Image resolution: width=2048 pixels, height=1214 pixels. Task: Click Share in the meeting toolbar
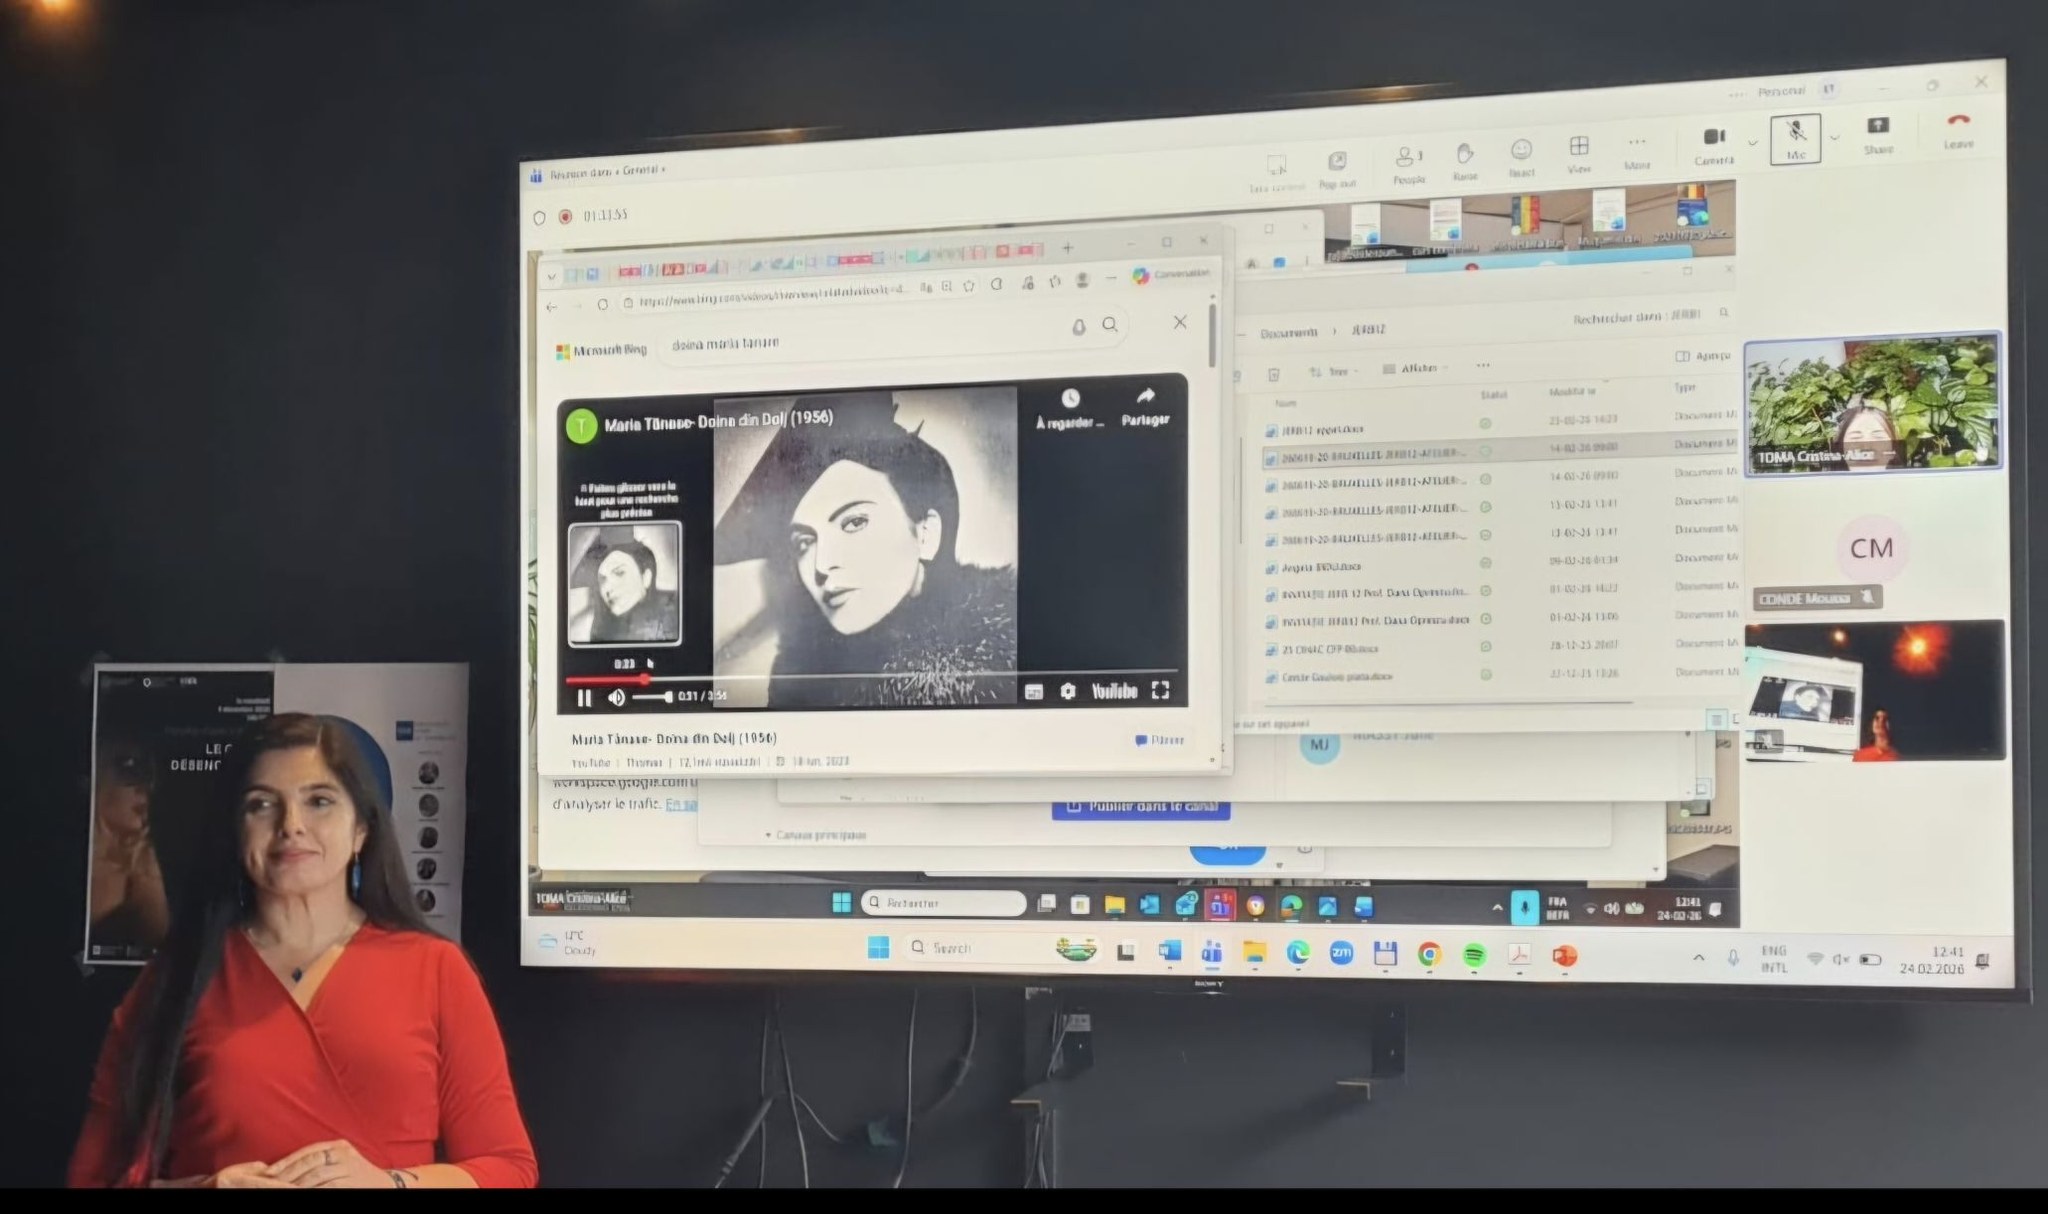pos(1878,126)
